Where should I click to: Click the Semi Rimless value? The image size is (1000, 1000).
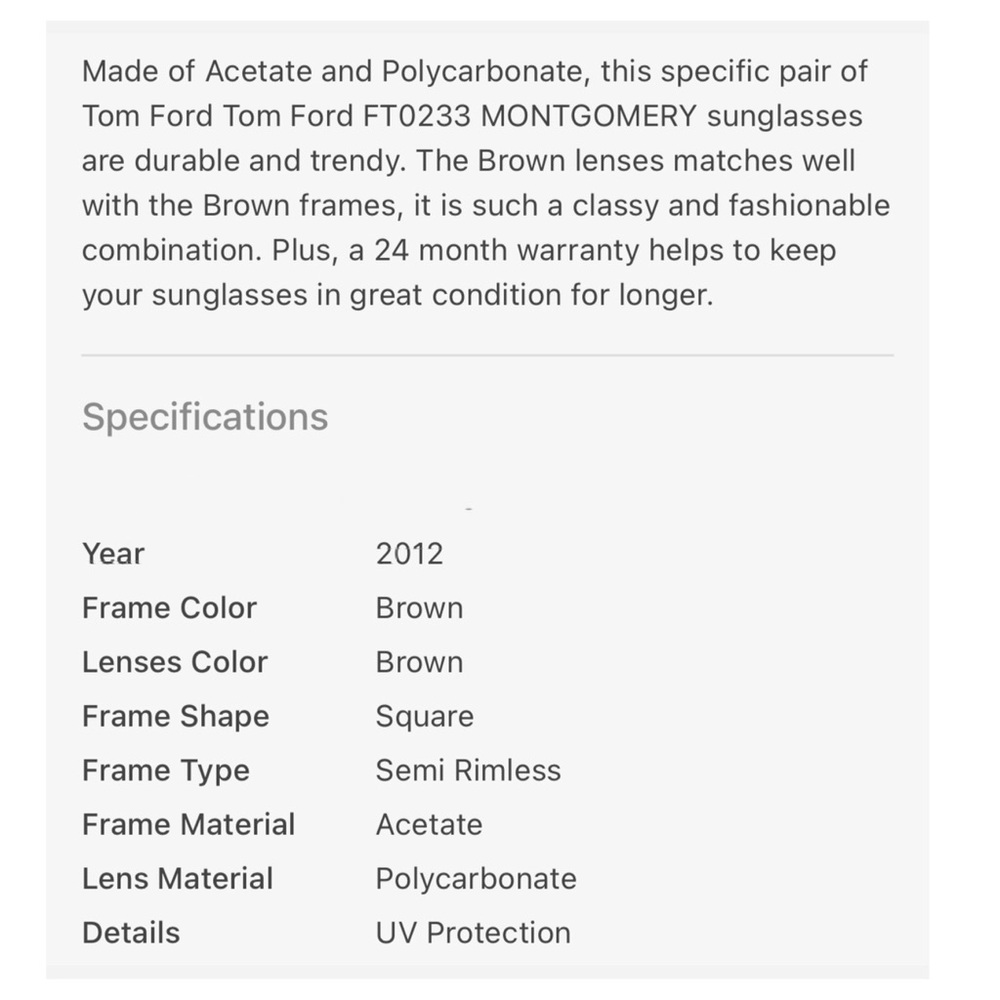(x=468, y=770)
